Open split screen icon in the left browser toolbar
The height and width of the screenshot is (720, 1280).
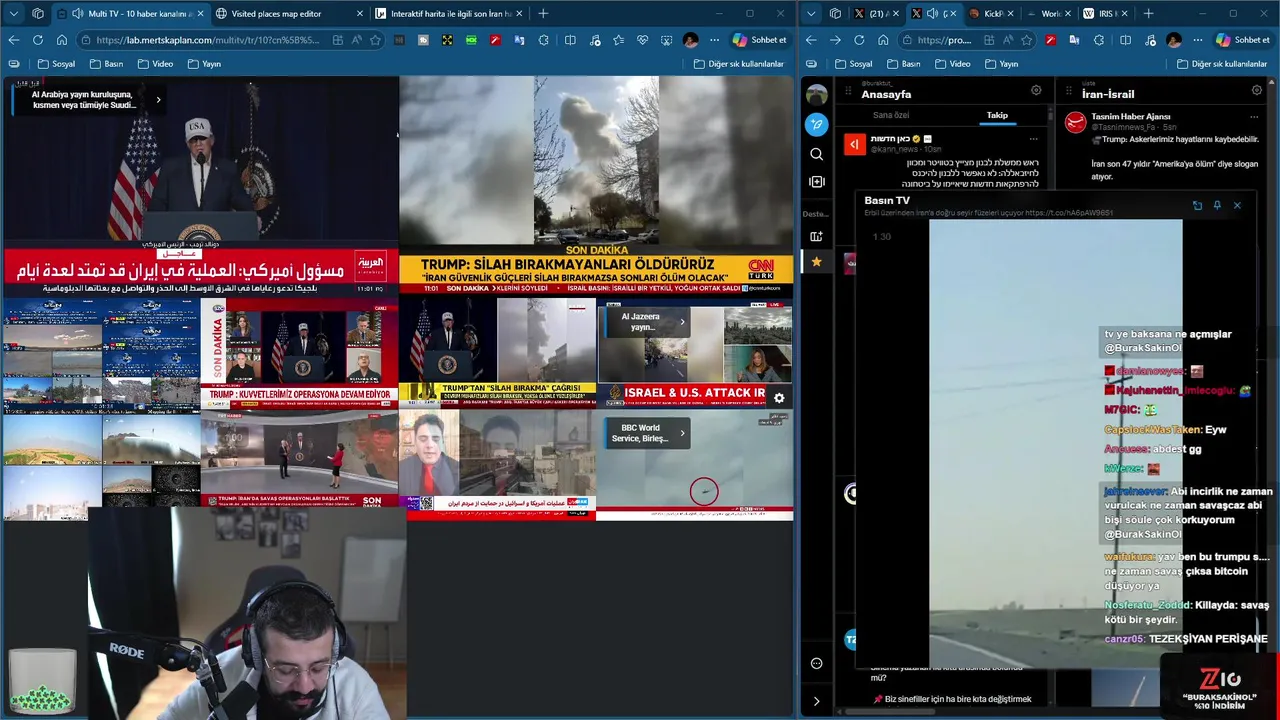570,40
